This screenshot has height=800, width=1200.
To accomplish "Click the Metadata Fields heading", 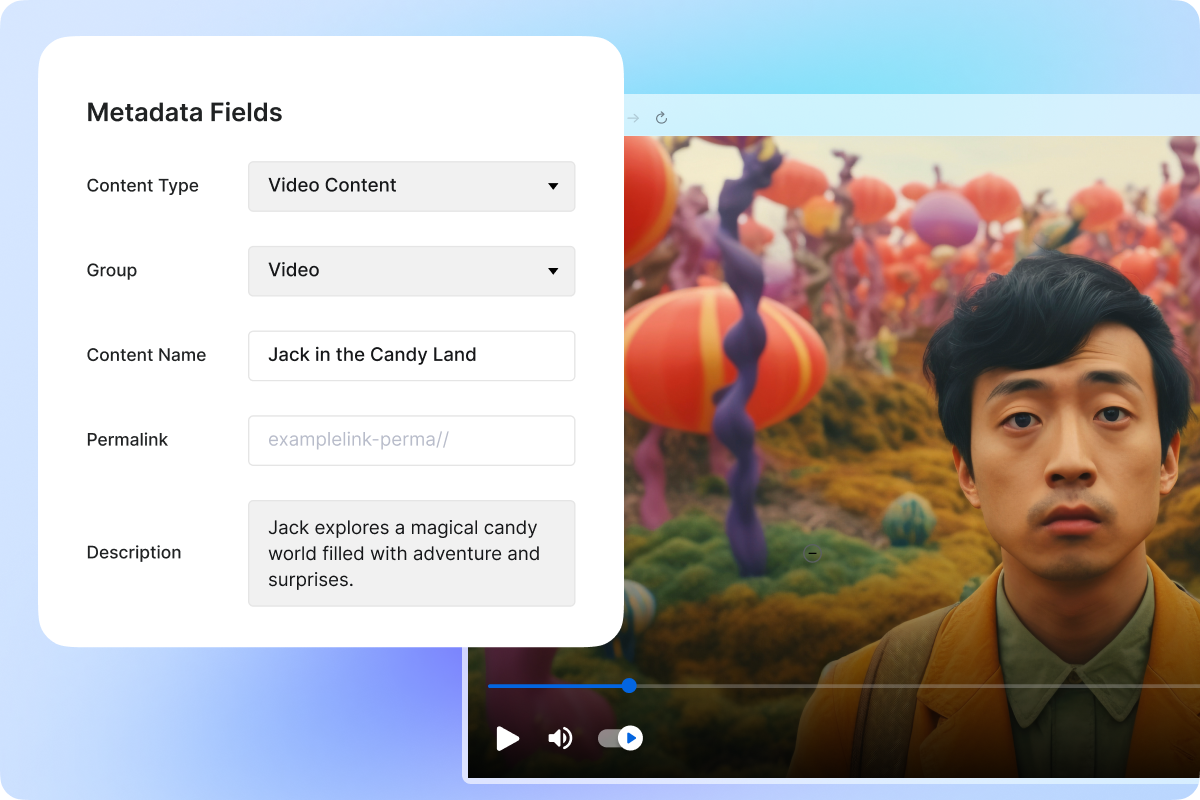I will (x=184, y=113).
